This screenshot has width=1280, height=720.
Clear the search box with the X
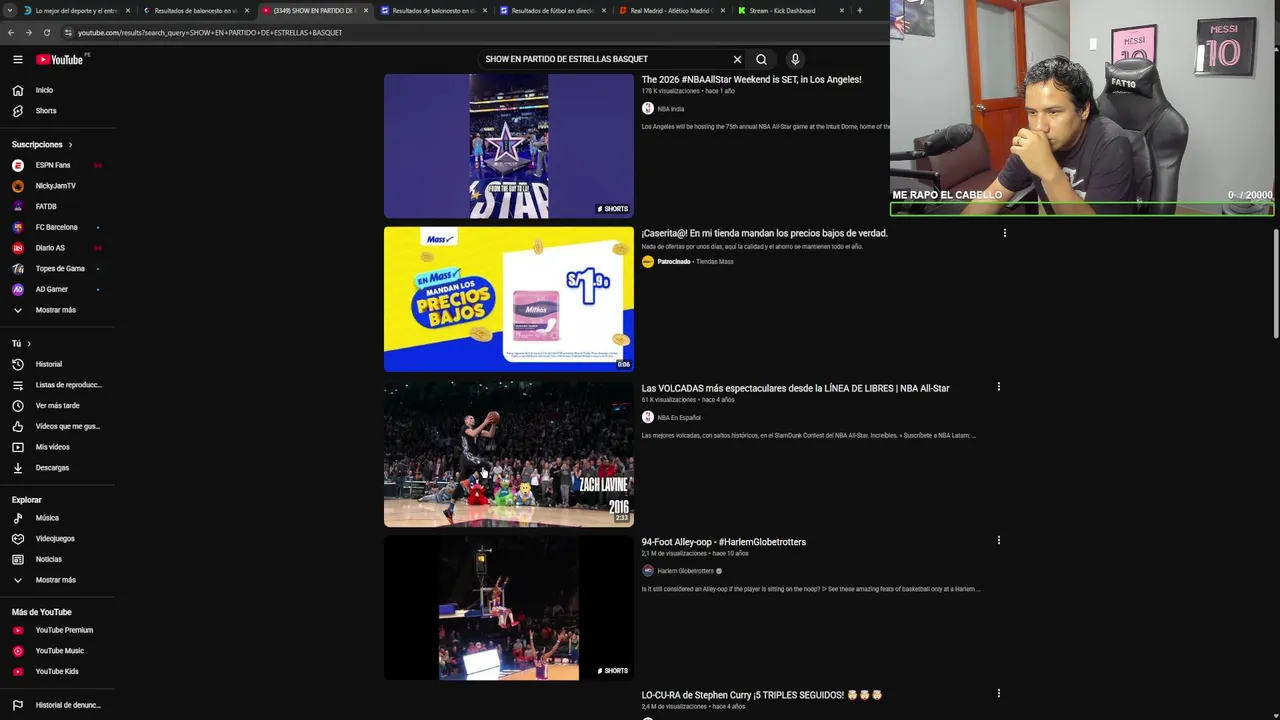737,59
